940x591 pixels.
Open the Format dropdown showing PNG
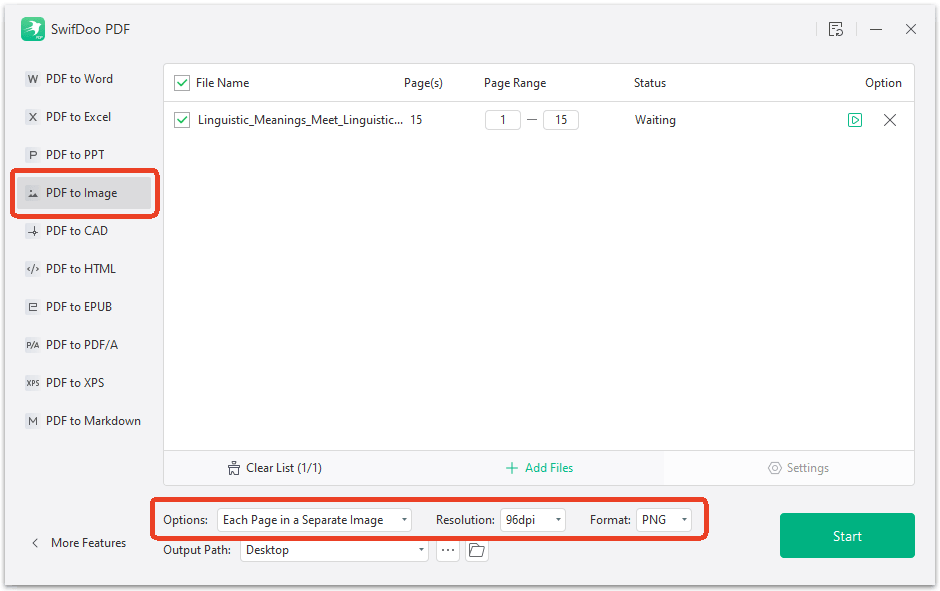click(664, 520)
